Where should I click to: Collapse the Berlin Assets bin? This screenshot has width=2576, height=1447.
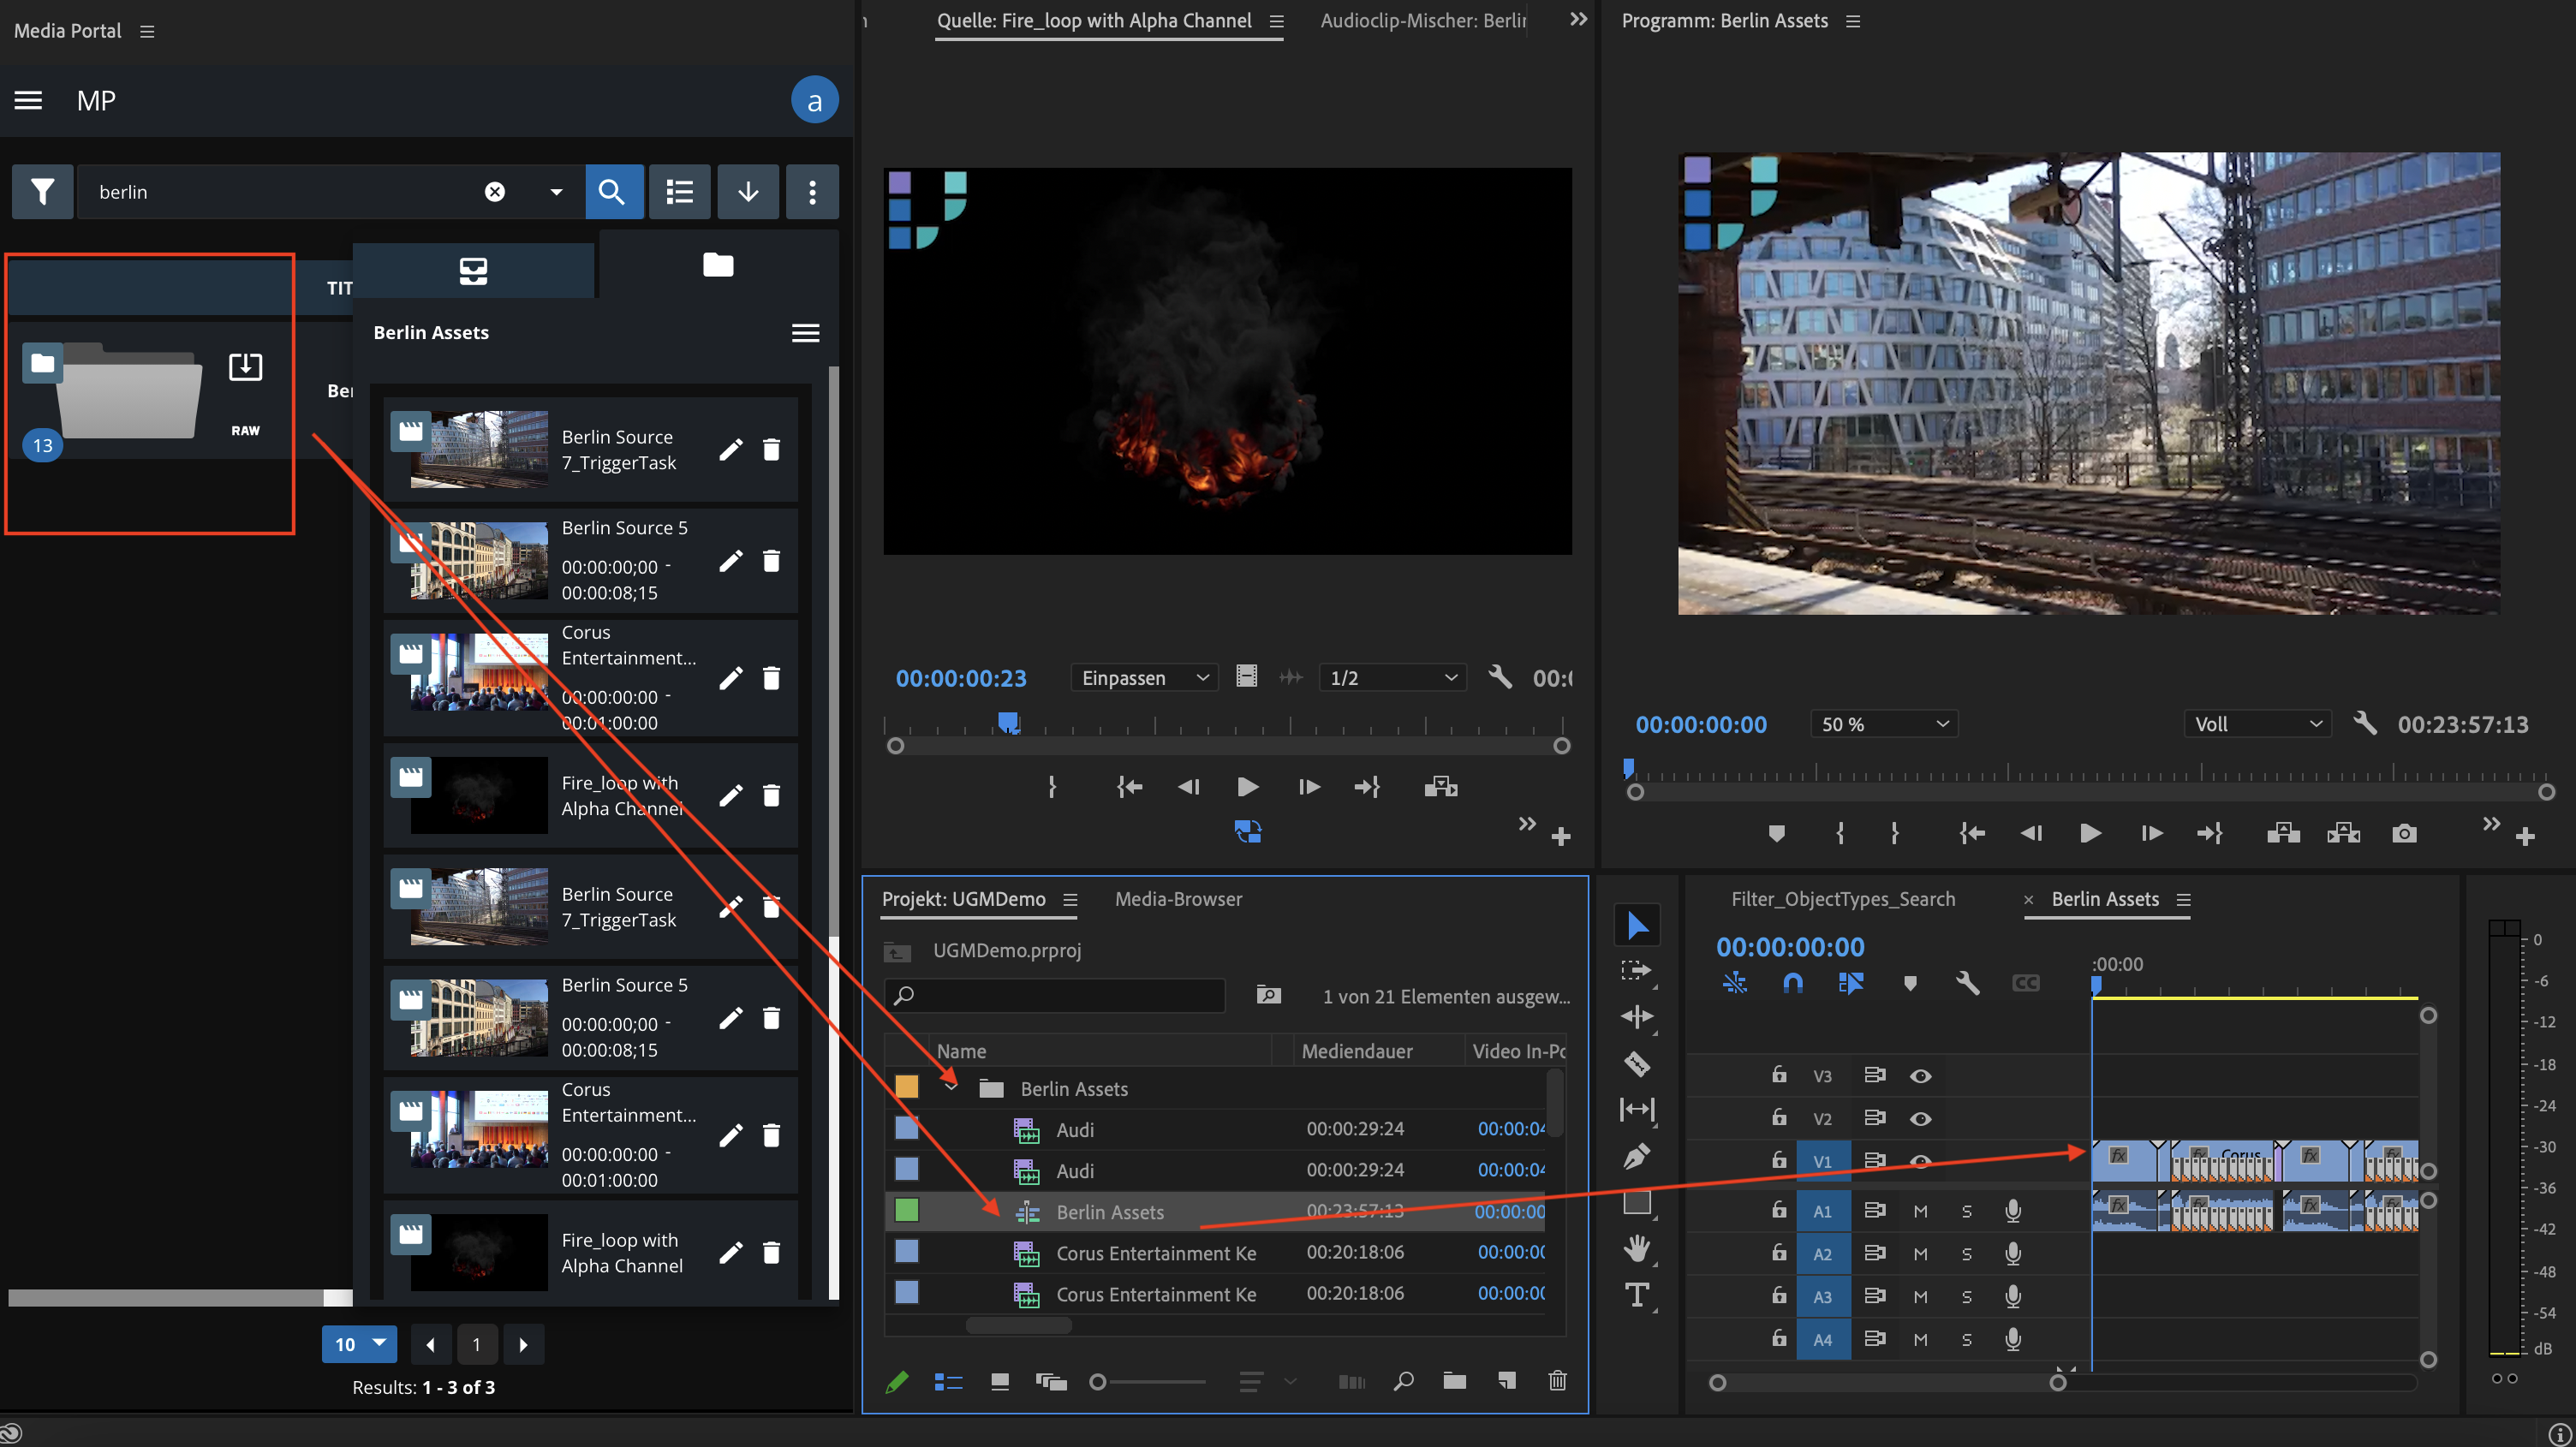[x=951, y=1087]
